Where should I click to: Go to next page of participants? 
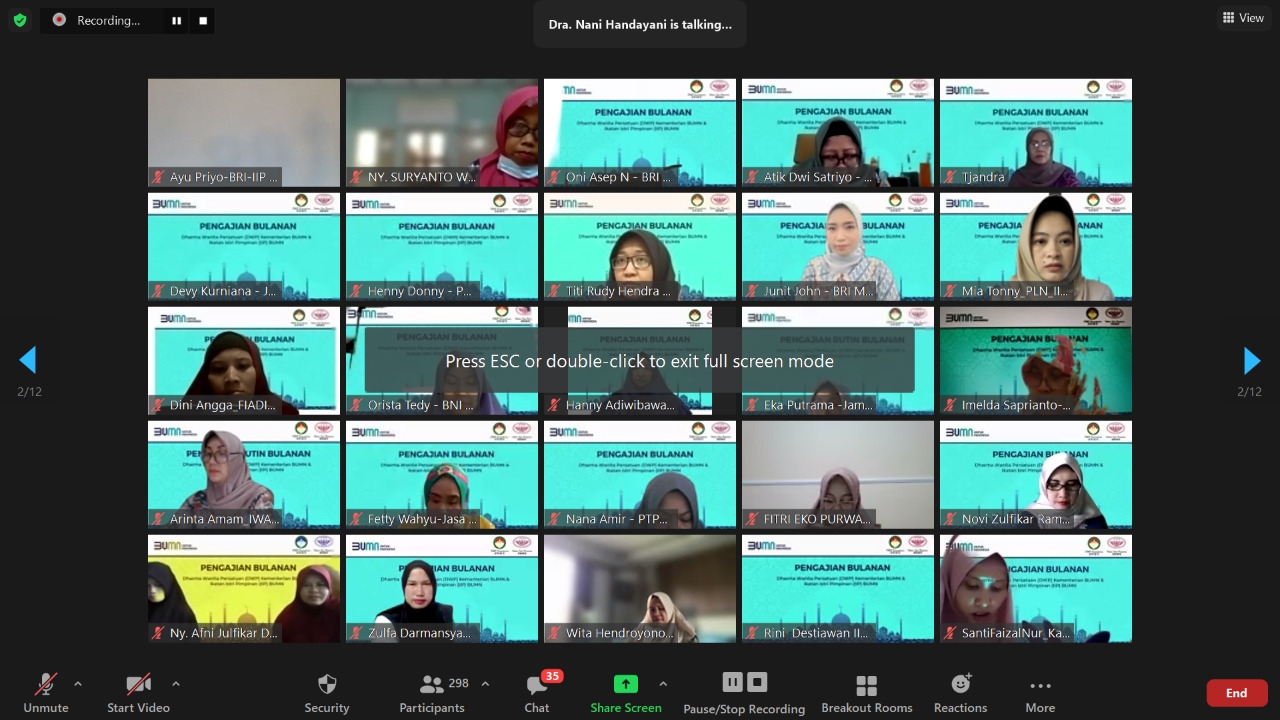click(x=1251, y=360)
